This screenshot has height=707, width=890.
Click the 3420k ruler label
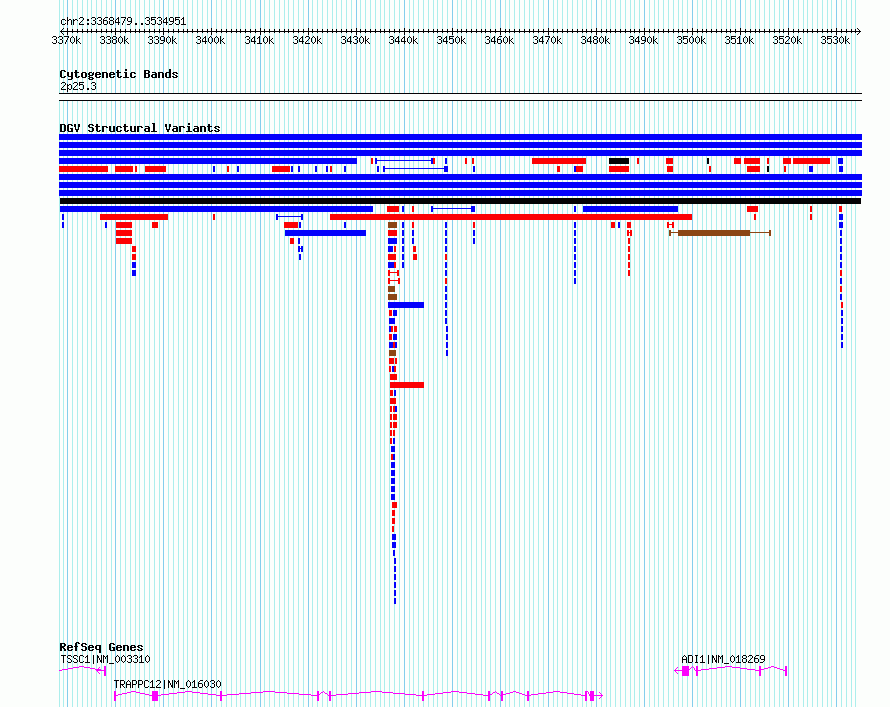pos(307,40)
